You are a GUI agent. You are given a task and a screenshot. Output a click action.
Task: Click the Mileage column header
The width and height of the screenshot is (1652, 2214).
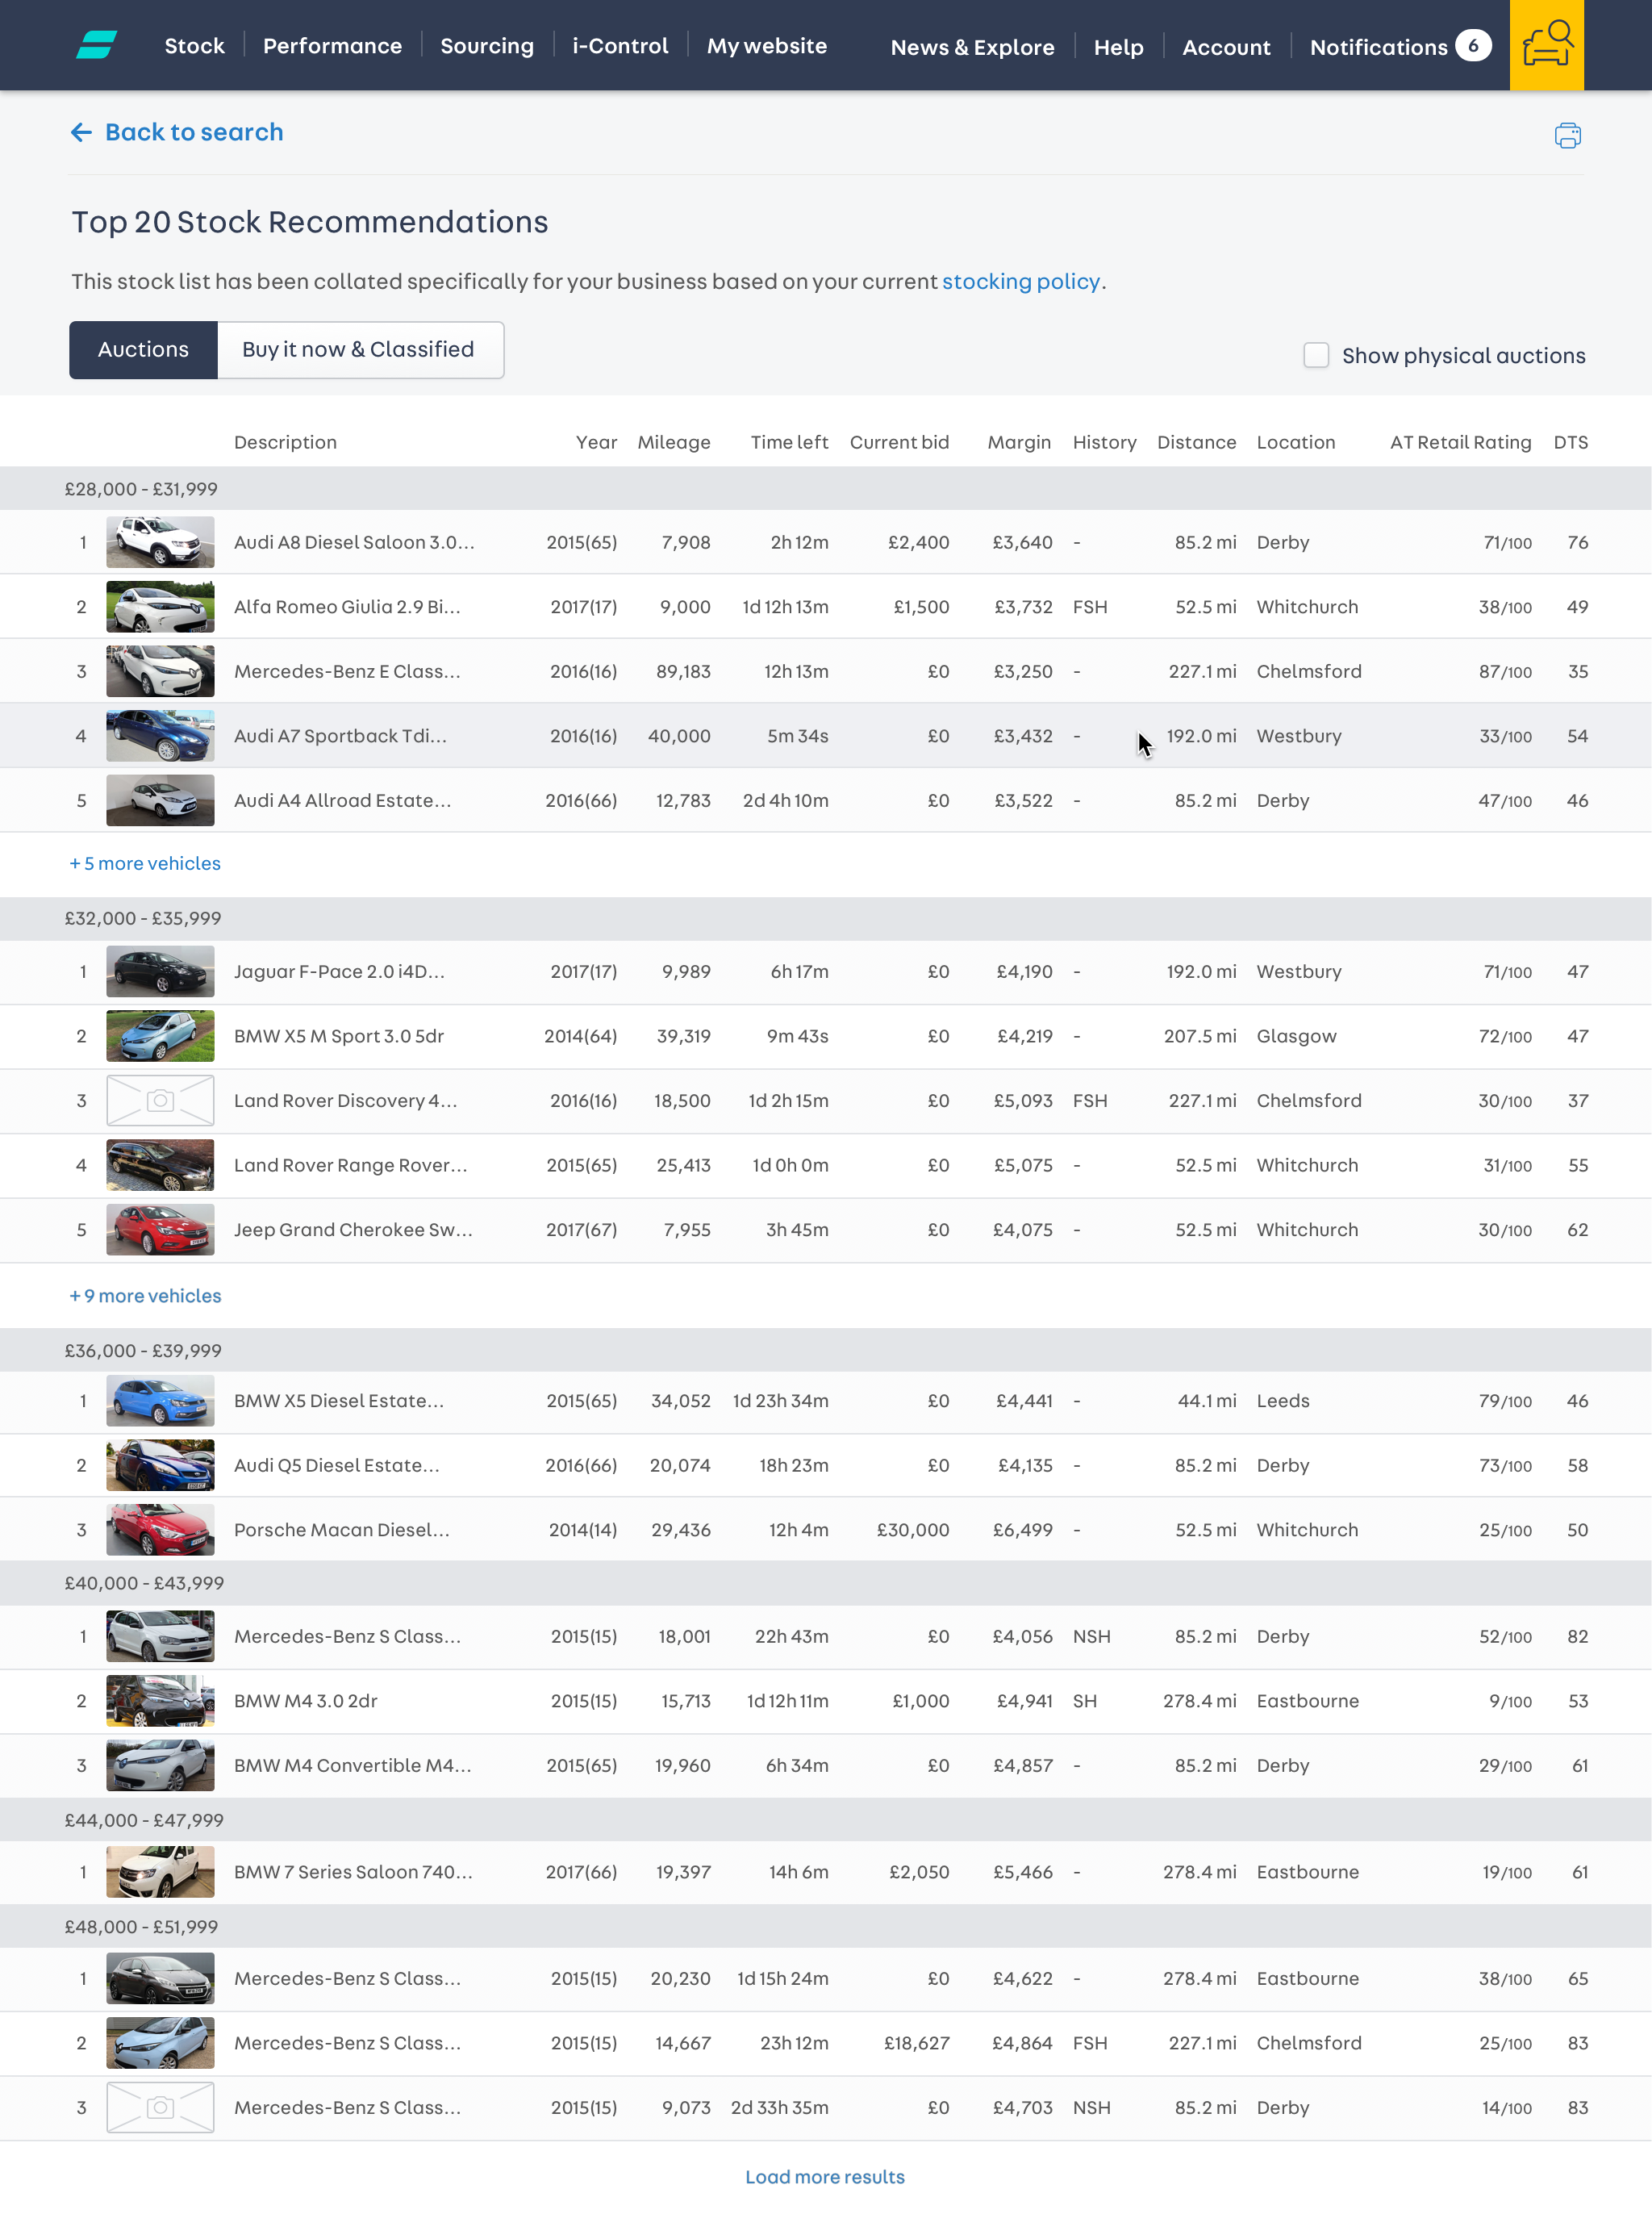674,442
